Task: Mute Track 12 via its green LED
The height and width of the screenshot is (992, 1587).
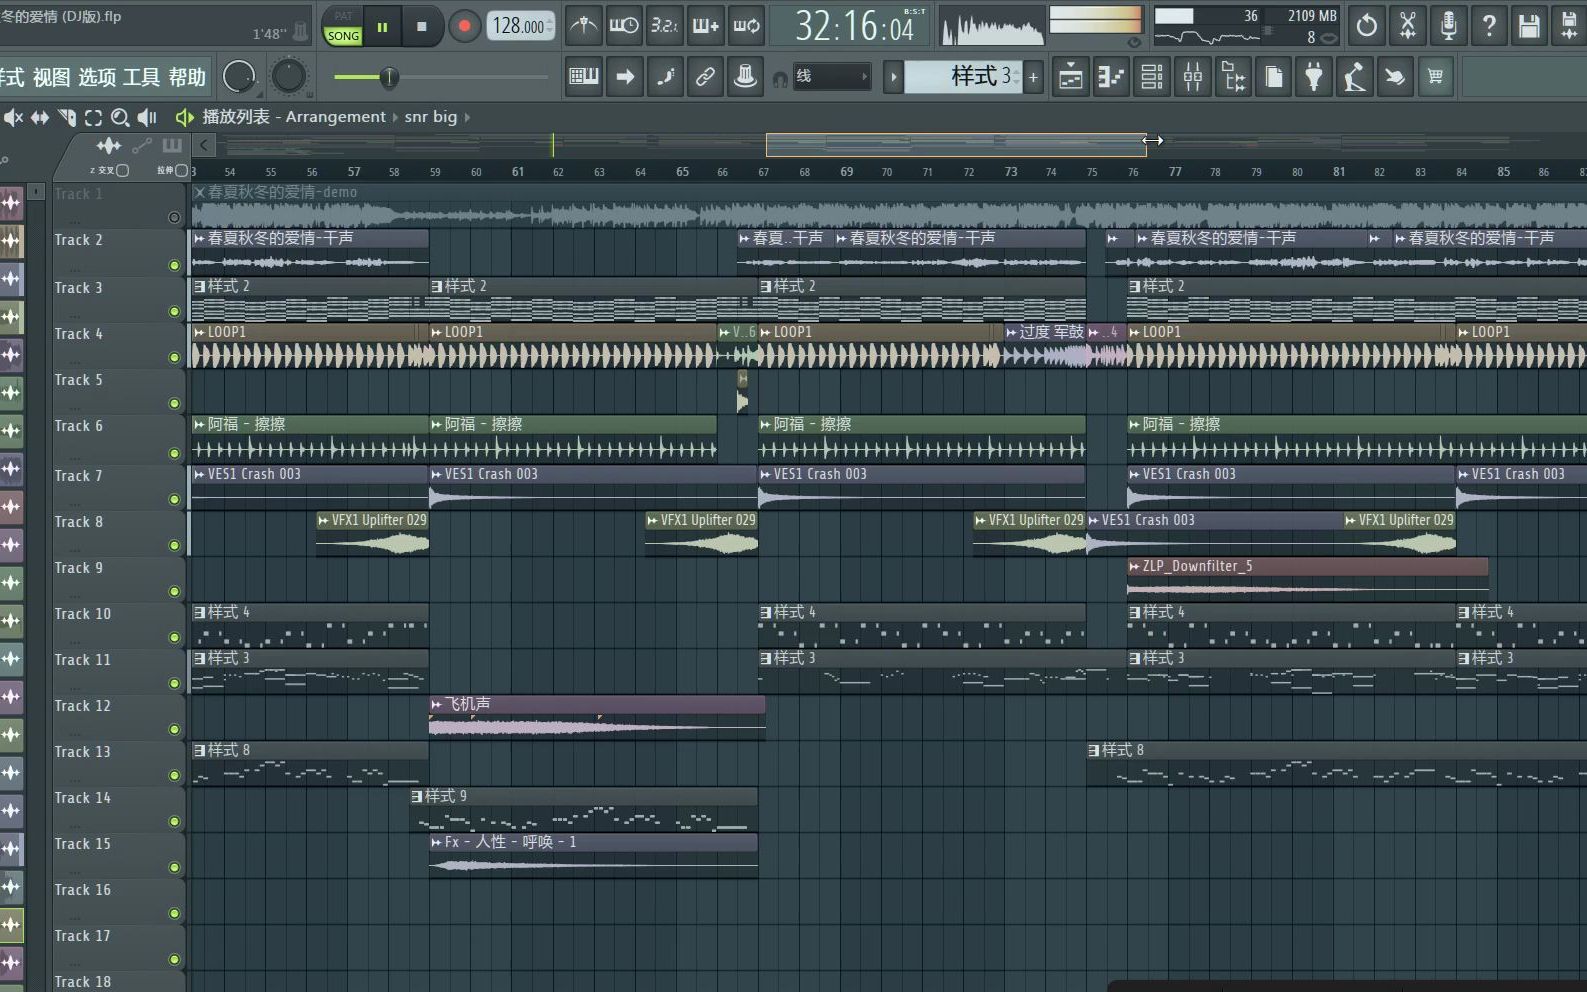Action: tap(175, 729)
